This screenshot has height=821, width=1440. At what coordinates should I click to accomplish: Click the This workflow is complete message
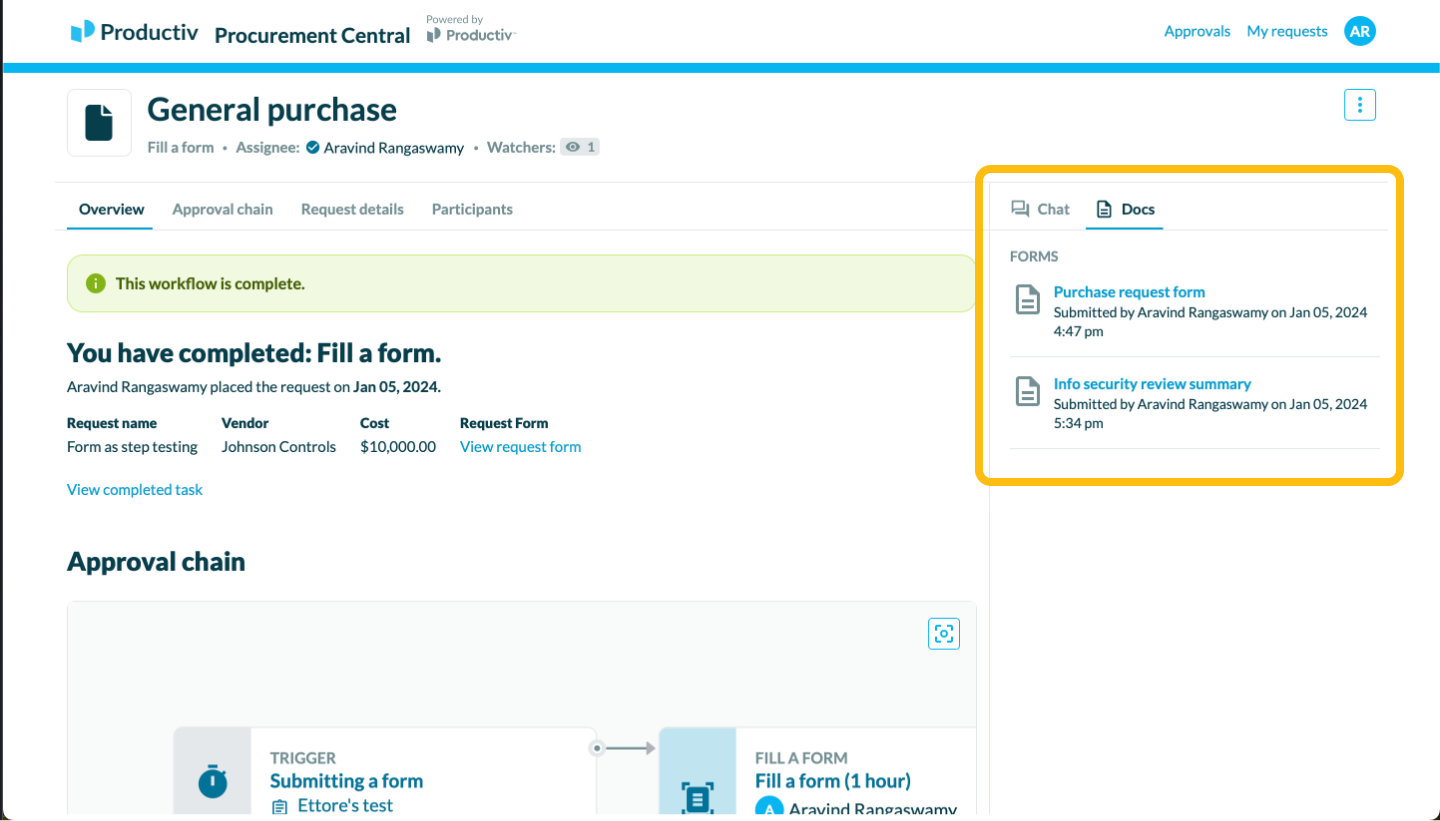(x=210, y=284)
